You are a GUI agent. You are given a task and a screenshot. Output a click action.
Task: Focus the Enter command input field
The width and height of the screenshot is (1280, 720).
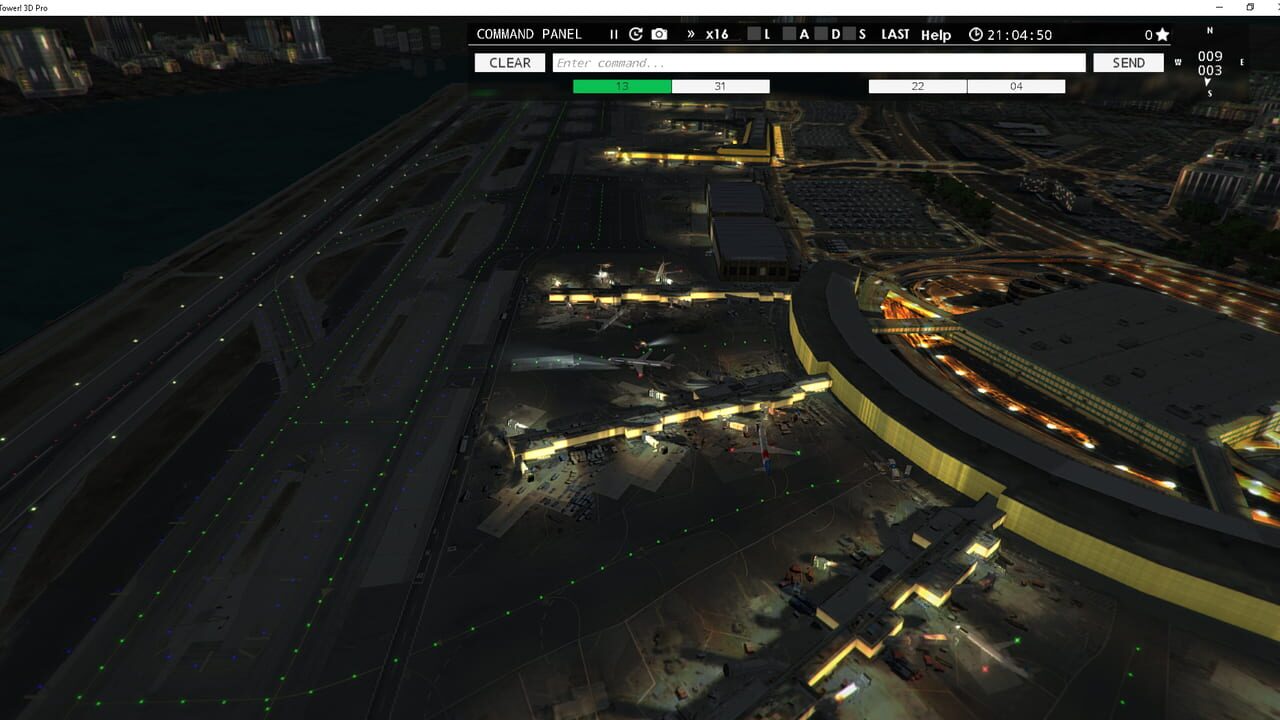pos(819,63)
